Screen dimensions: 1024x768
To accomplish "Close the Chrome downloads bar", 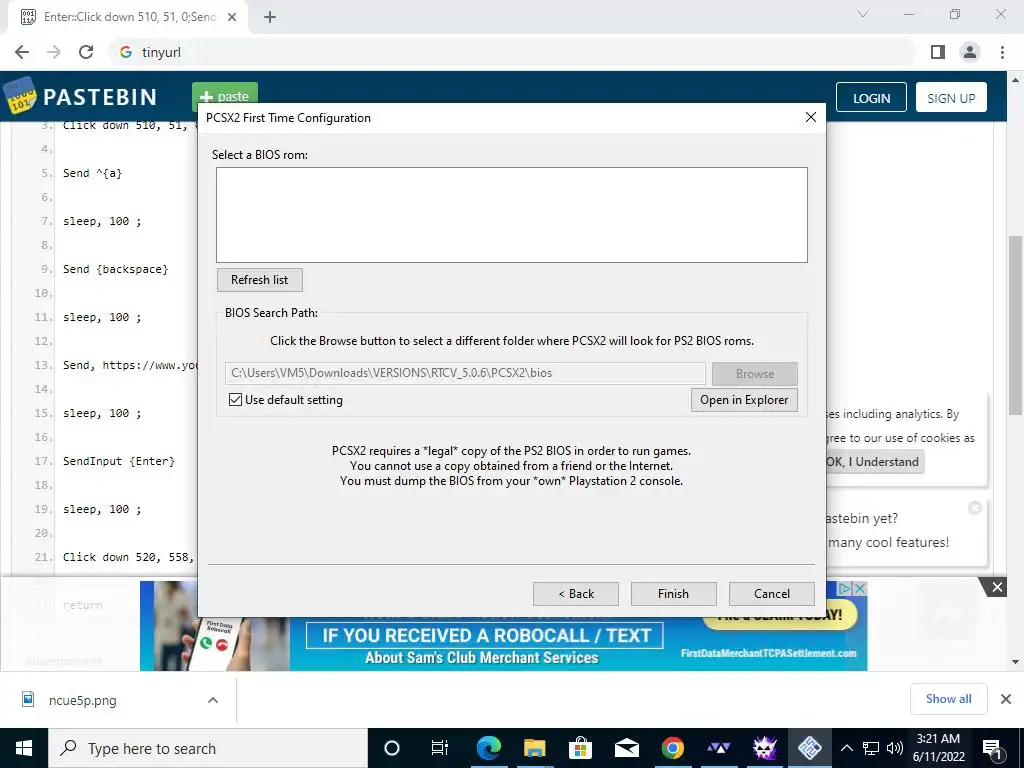I will (1006, 699).
